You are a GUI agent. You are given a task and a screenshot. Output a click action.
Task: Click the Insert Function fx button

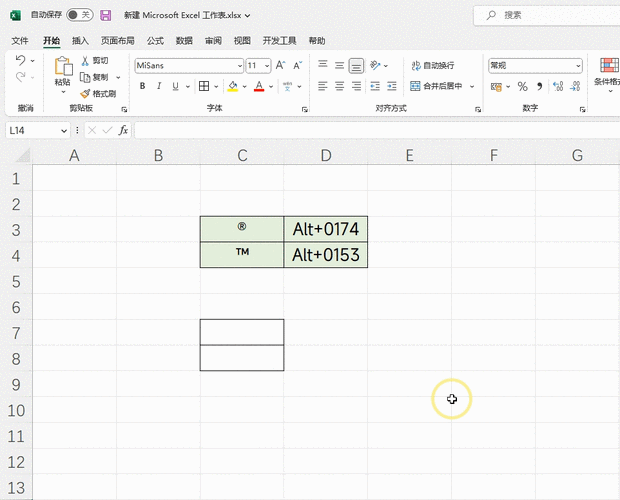pyautogui.click(x=123, y=130)
